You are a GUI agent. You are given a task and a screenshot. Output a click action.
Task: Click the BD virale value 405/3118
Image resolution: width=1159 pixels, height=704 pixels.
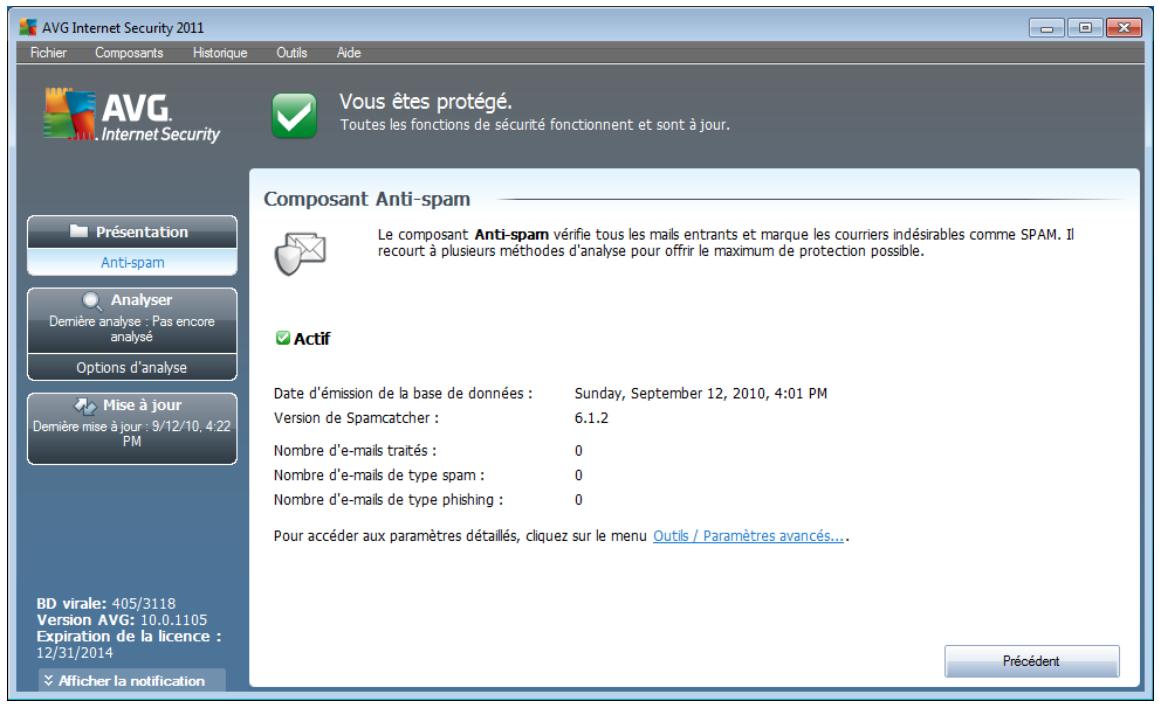pyautogui.click(x=144, y=603)
